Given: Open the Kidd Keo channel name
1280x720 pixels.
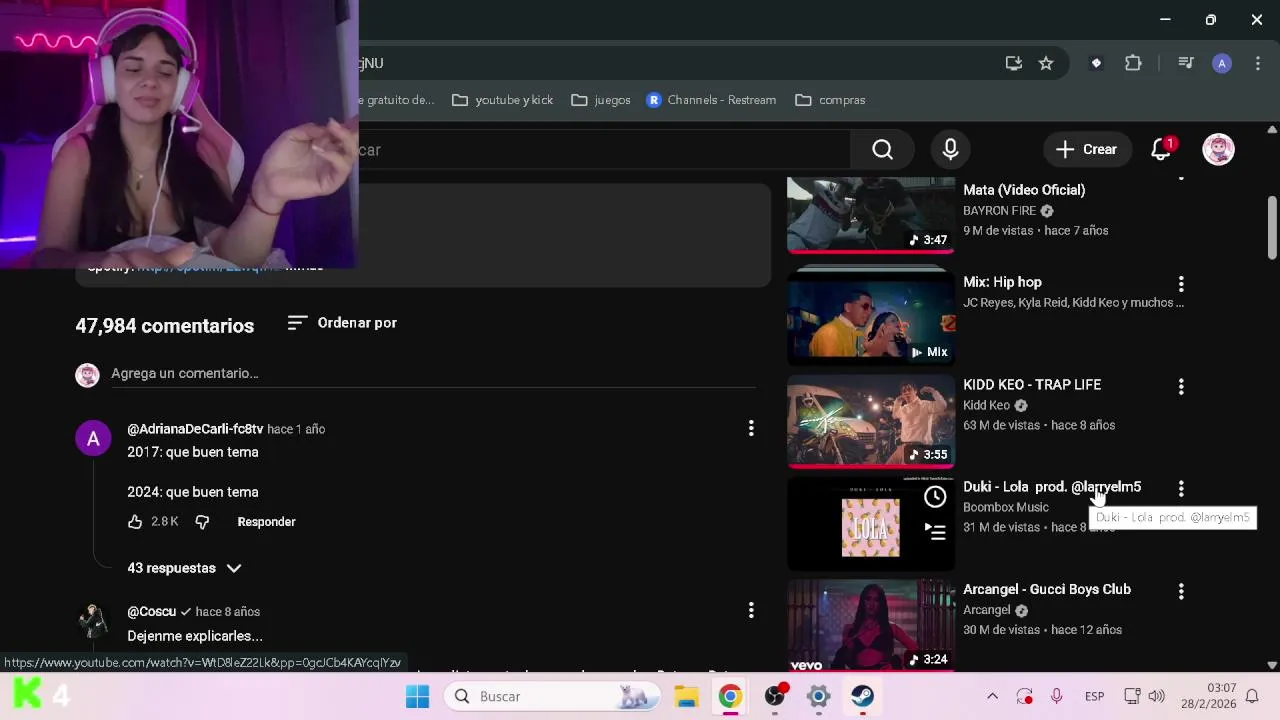Looking at the screenshot, I should [986, 405].
